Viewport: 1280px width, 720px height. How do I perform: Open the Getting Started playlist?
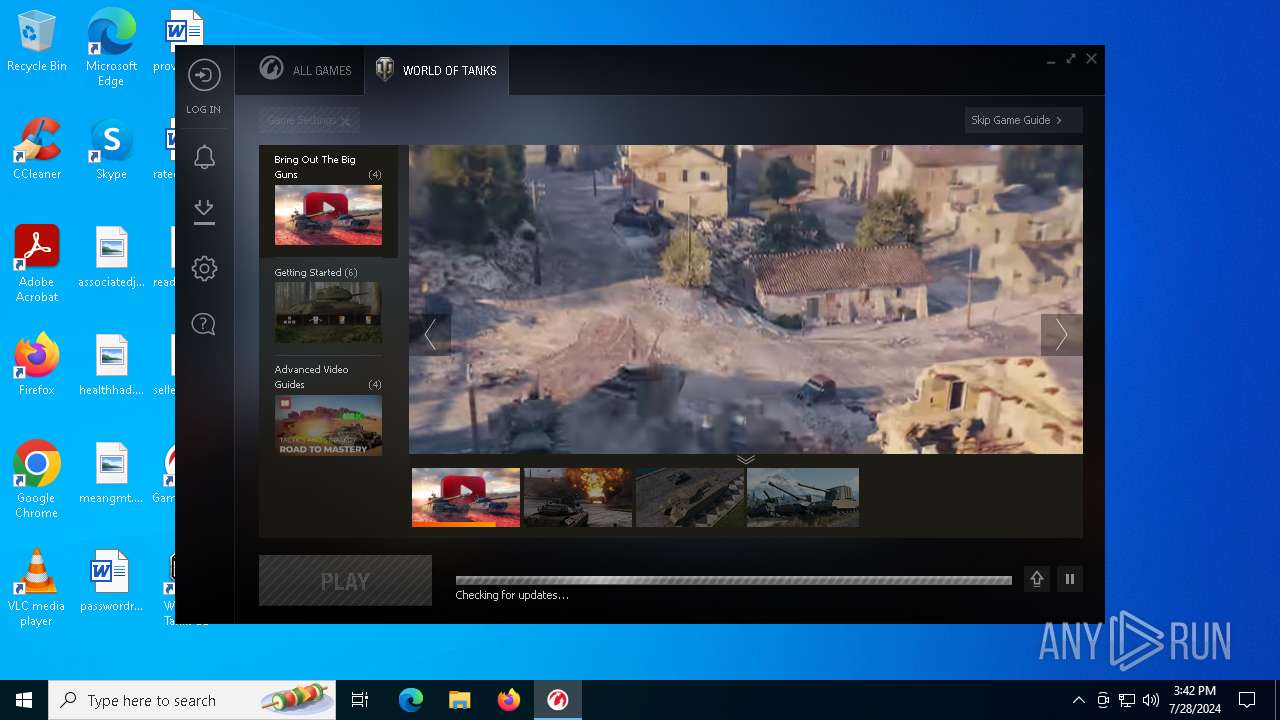pyautogui.click(x=328, y=305)
